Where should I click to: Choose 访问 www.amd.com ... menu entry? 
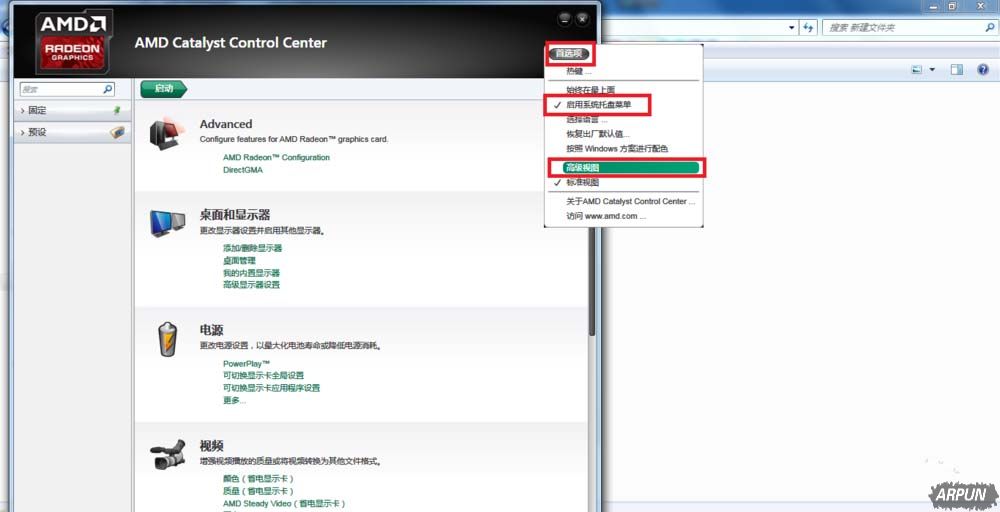[606, 216]
